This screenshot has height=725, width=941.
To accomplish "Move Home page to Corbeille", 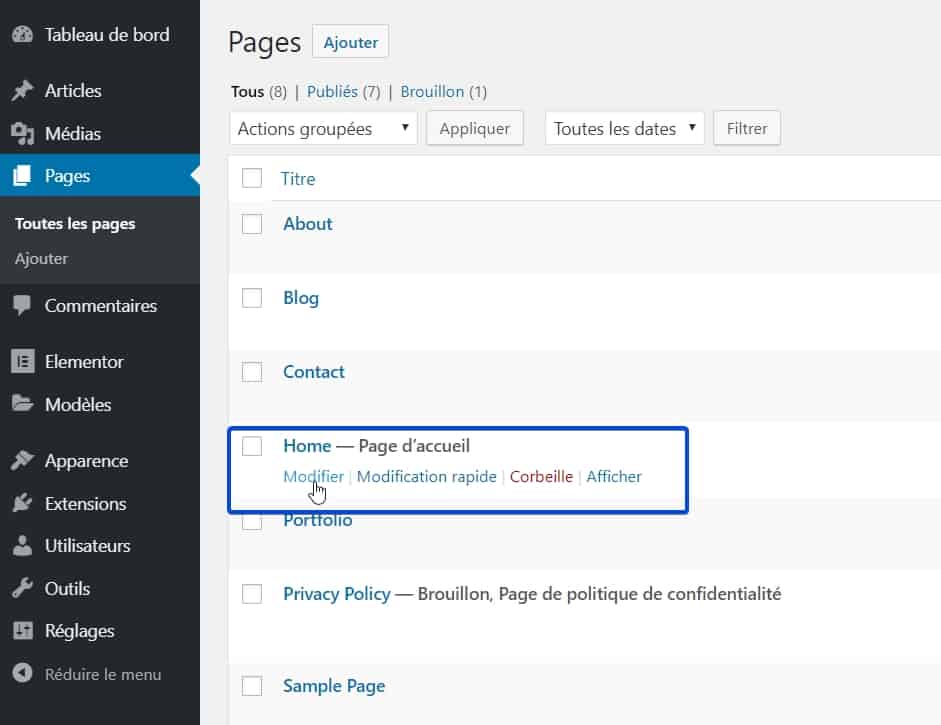I will click(541, 477).
